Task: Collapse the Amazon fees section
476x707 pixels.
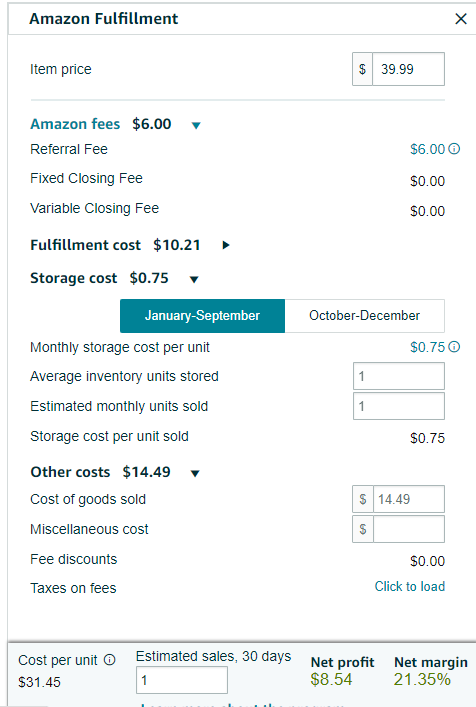Action: tap(196, 125)
